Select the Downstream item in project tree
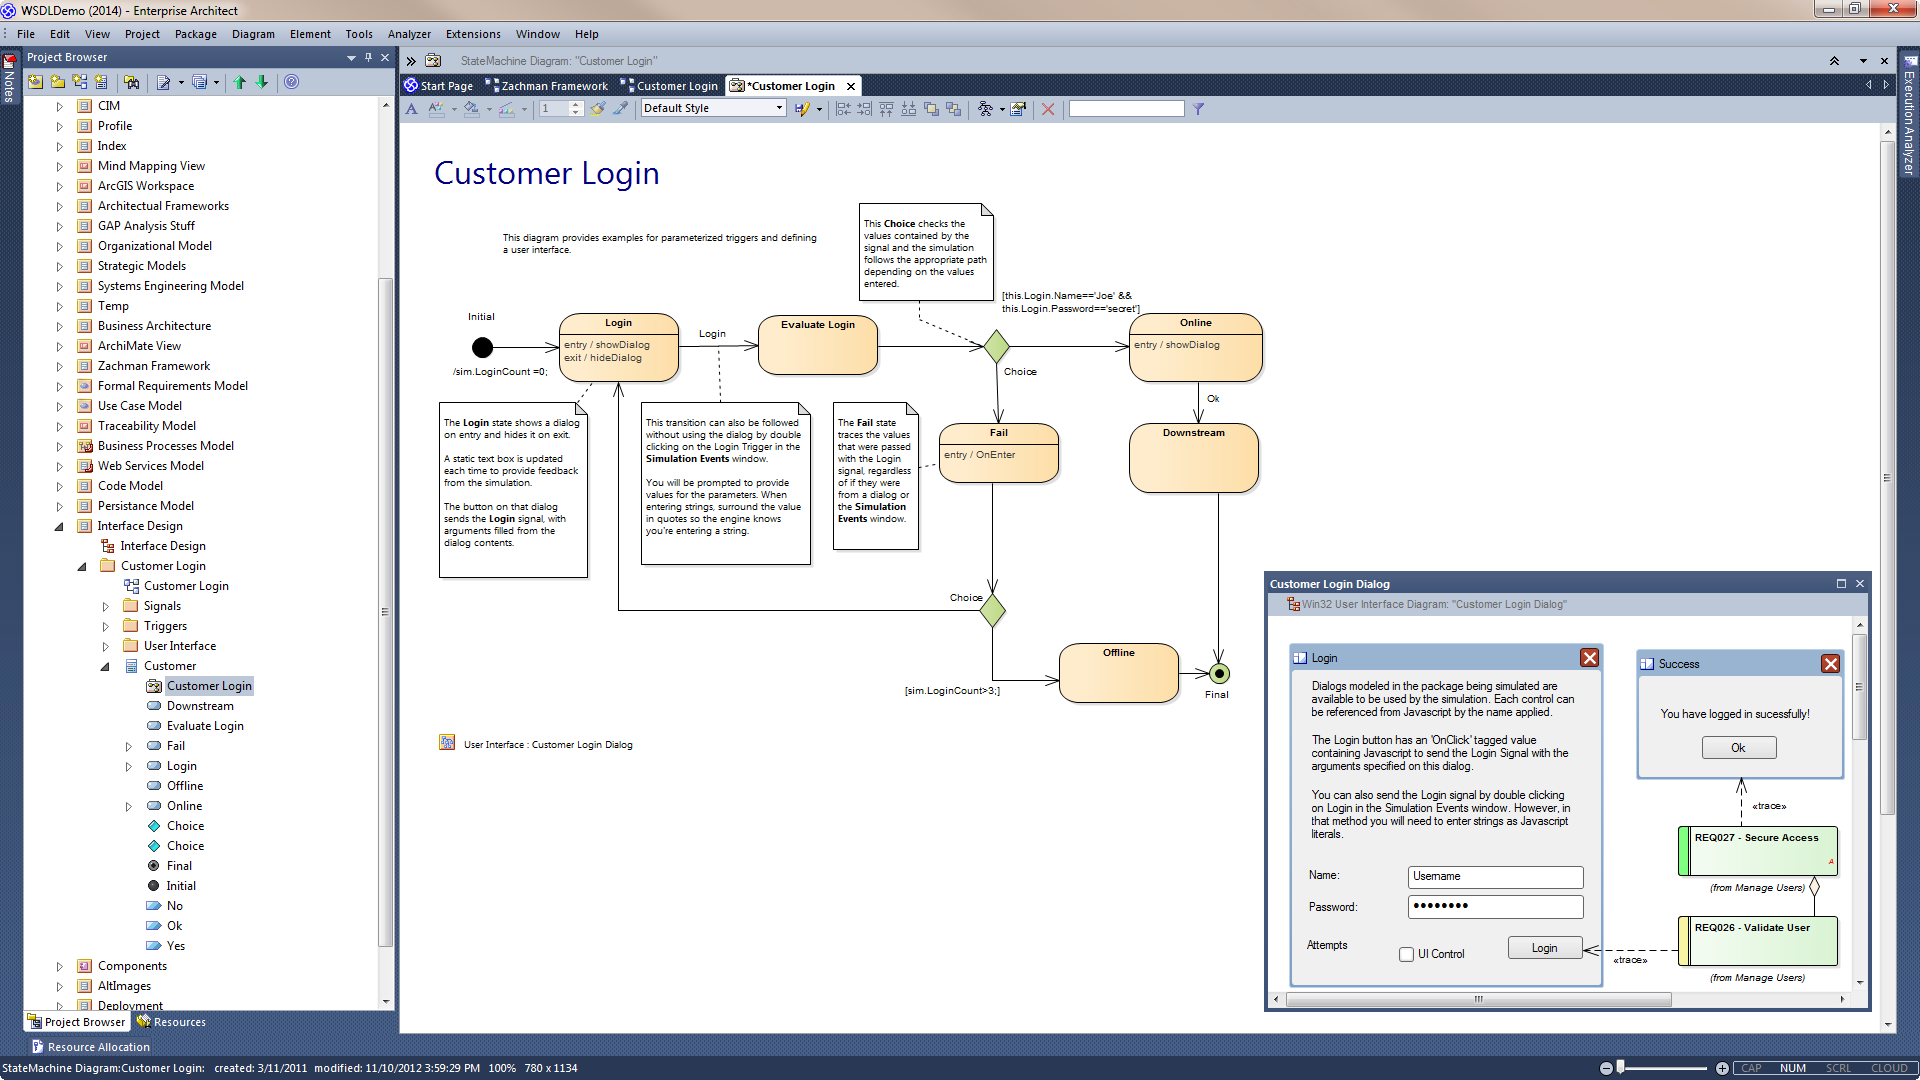This screenshot has height=1080, width=1920. (199, 704)
